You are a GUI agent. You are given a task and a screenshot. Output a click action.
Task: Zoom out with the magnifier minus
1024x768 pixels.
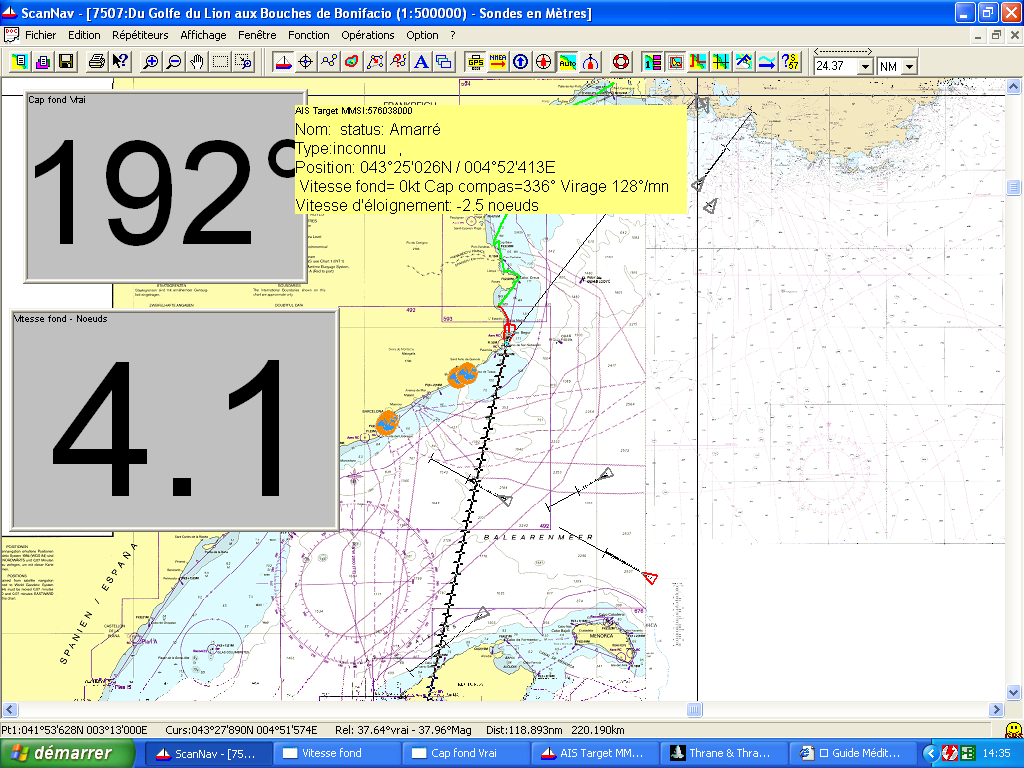coord(174,62)
